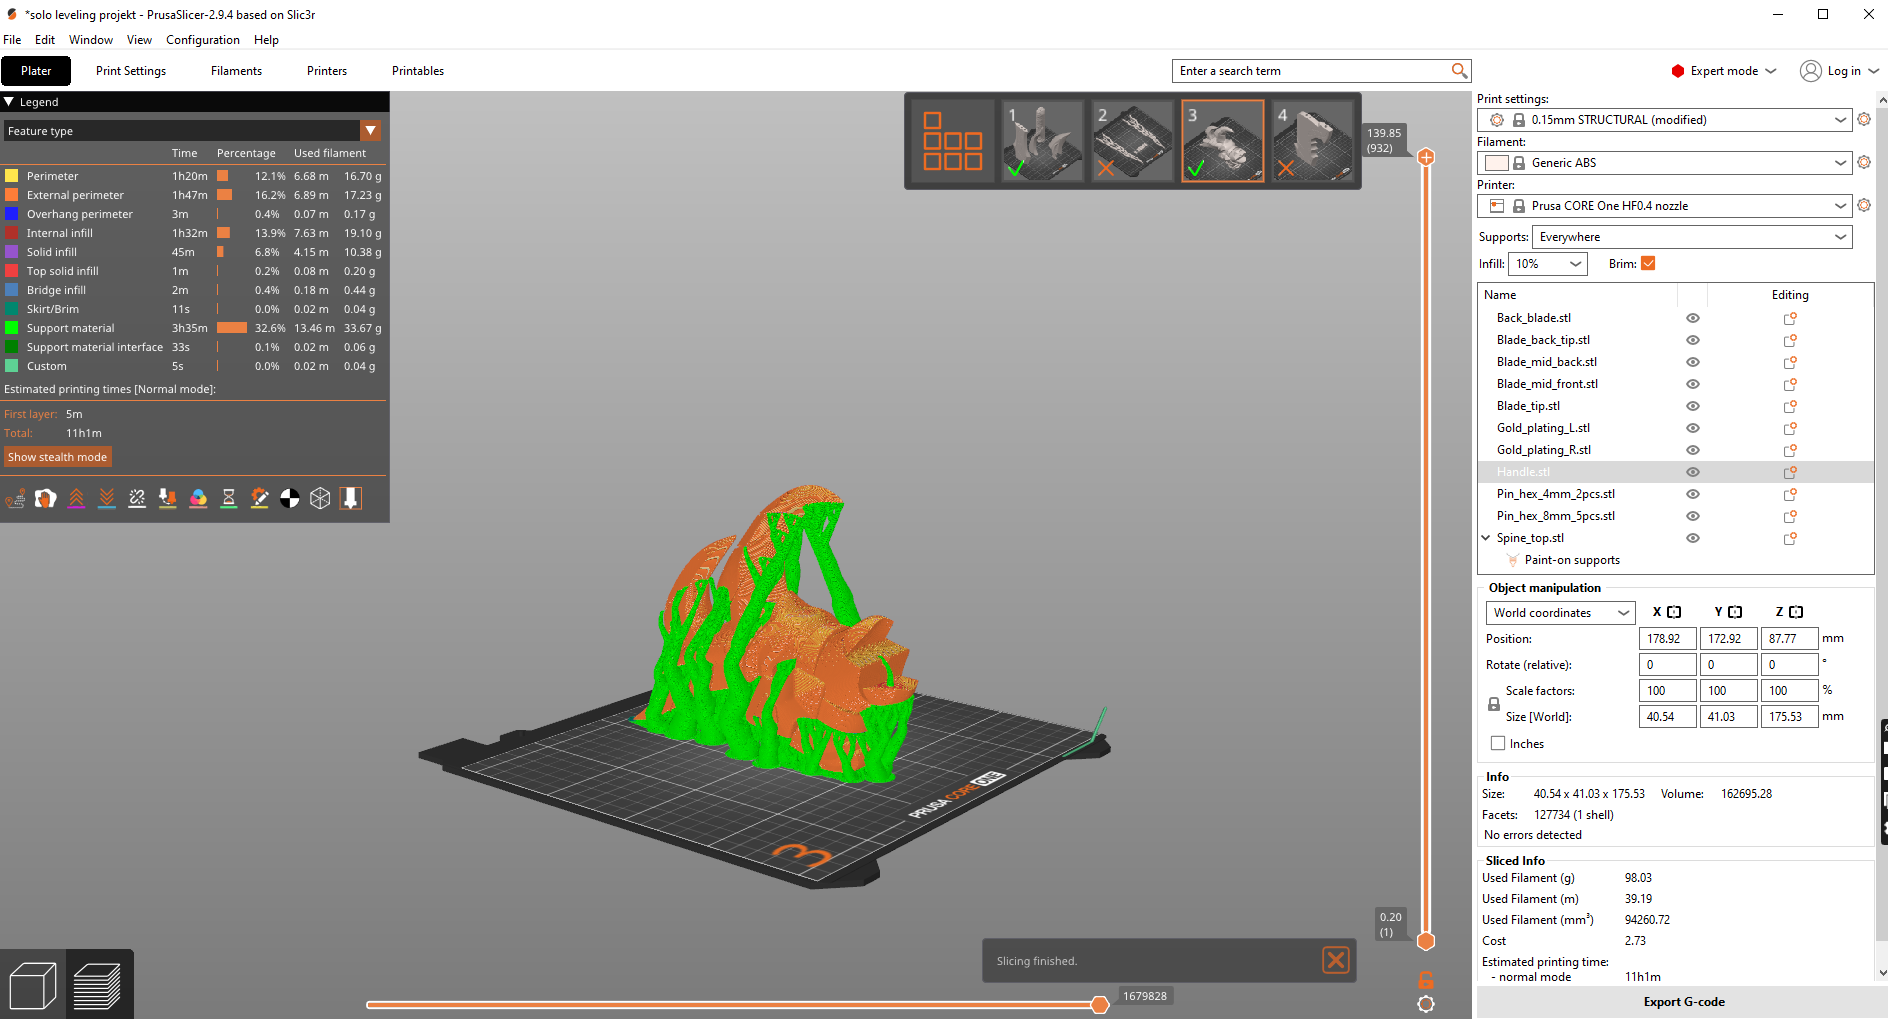Open the all-beds grid overview icon
The image size is (1888, 1019).
pos(951,141)
